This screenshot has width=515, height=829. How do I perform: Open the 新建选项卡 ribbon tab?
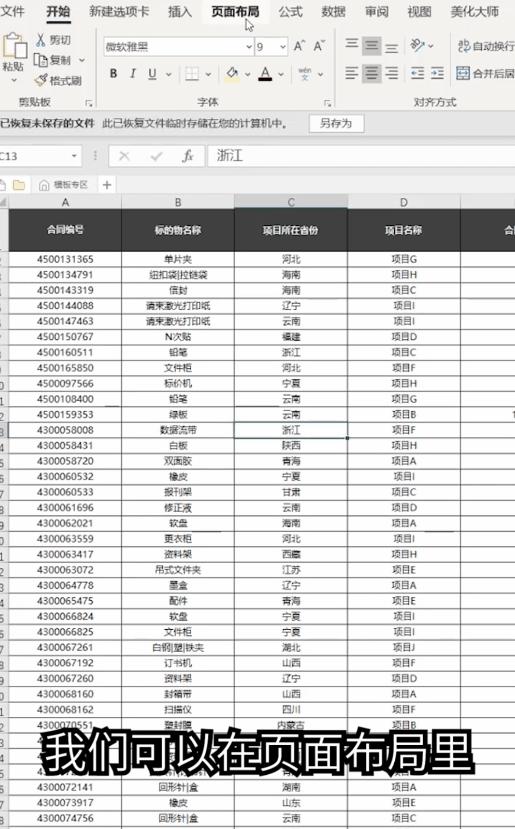[119, 11]
